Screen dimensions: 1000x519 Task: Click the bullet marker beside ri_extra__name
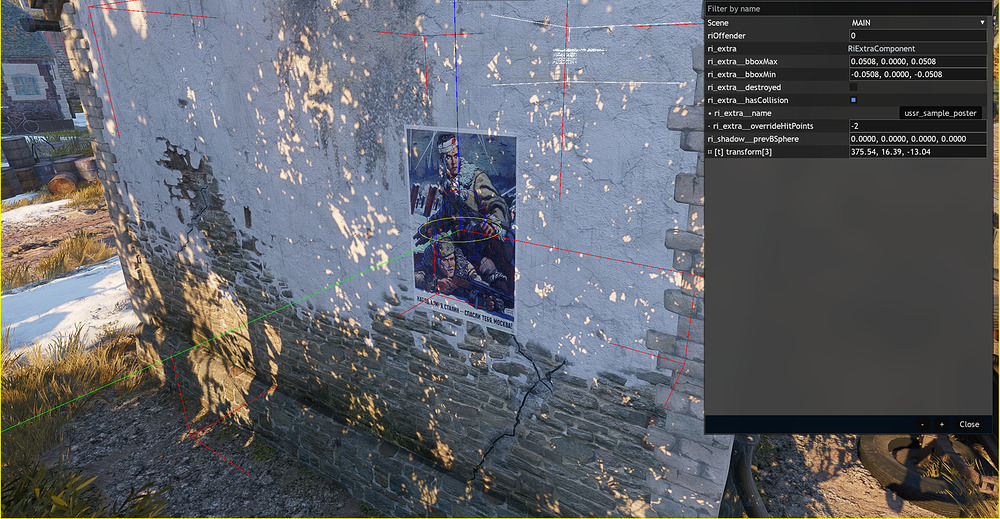tap(709, 113)
